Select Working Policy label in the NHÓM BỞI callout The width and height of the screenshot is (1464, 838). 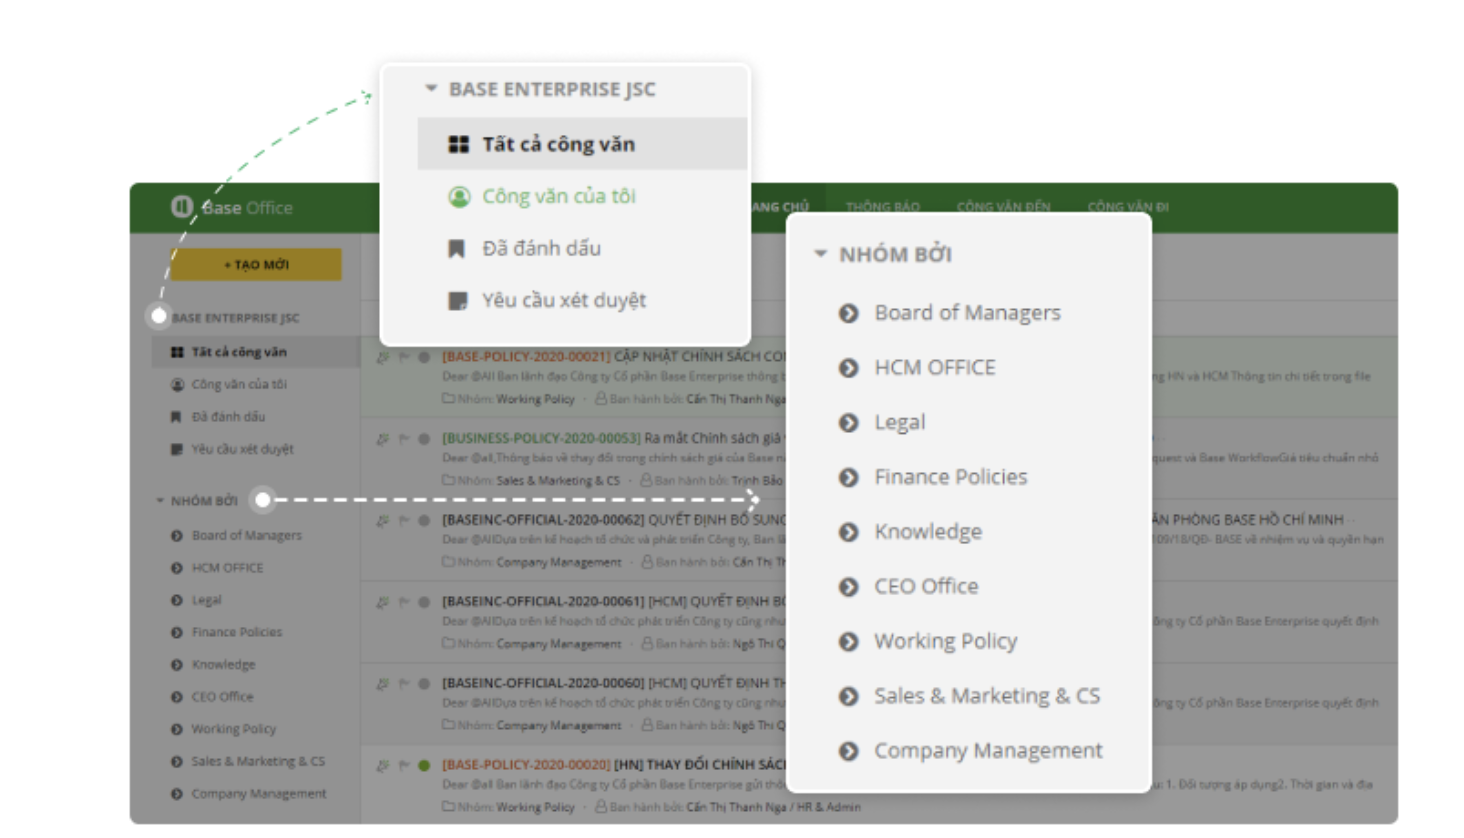(945, 641)
